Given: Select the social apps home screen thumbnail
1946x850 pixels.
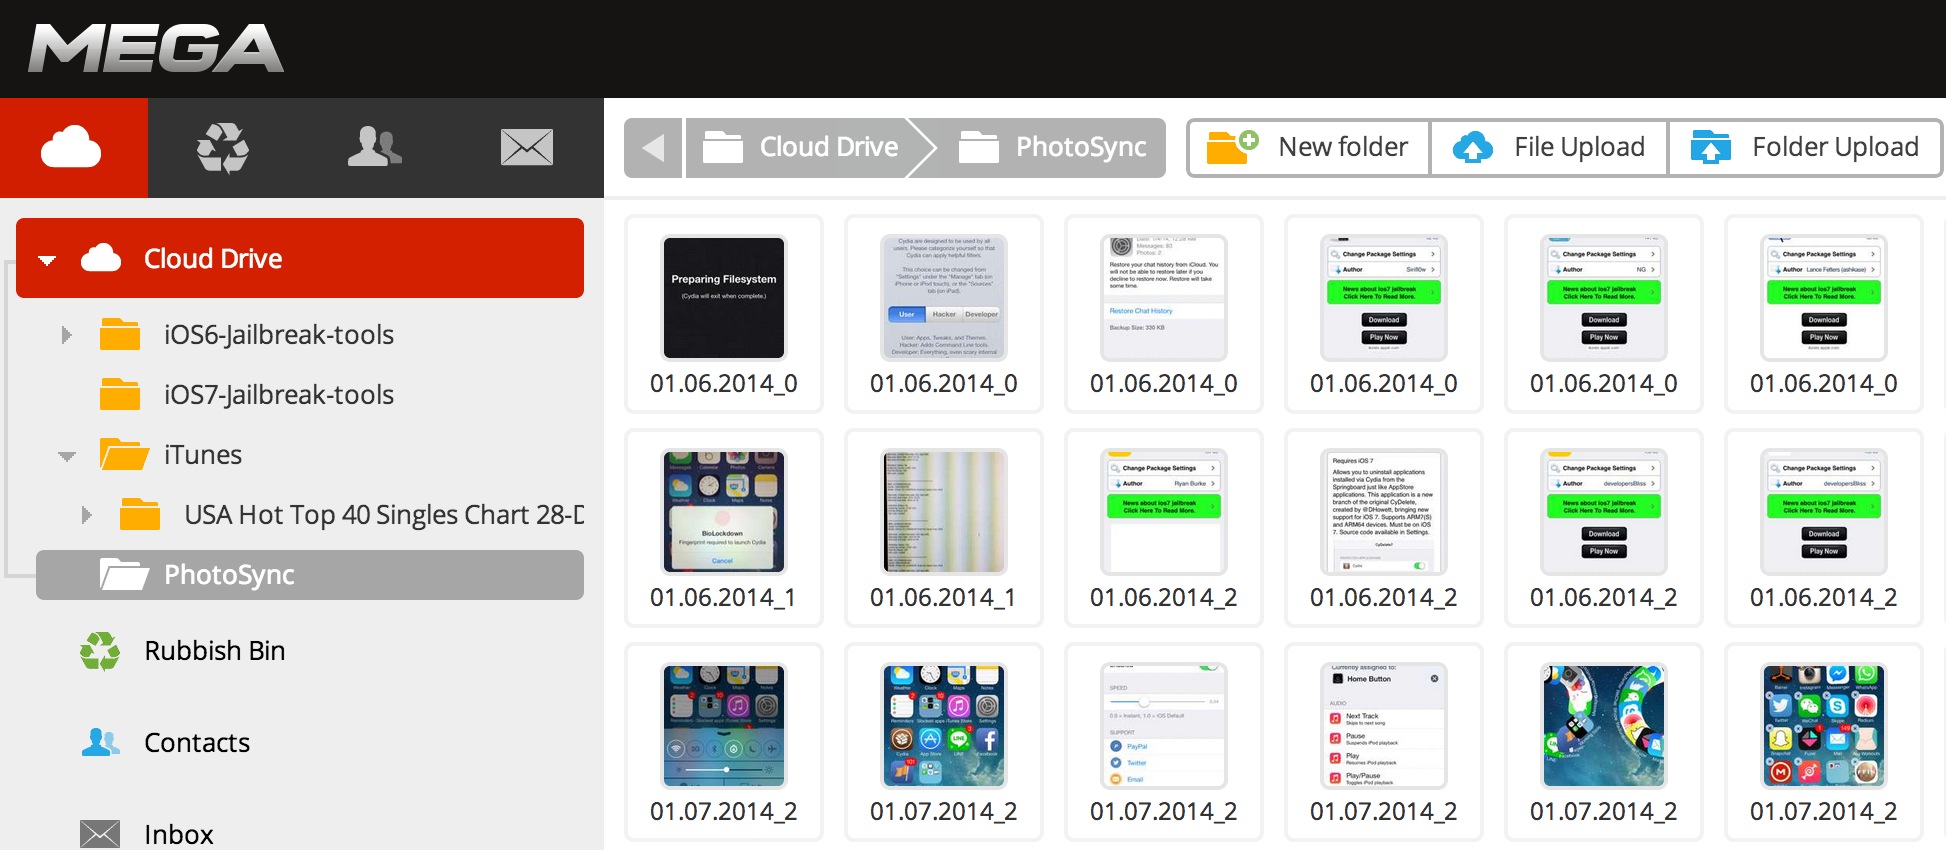Looking at the screenshot, I should tap(1824, 726).
